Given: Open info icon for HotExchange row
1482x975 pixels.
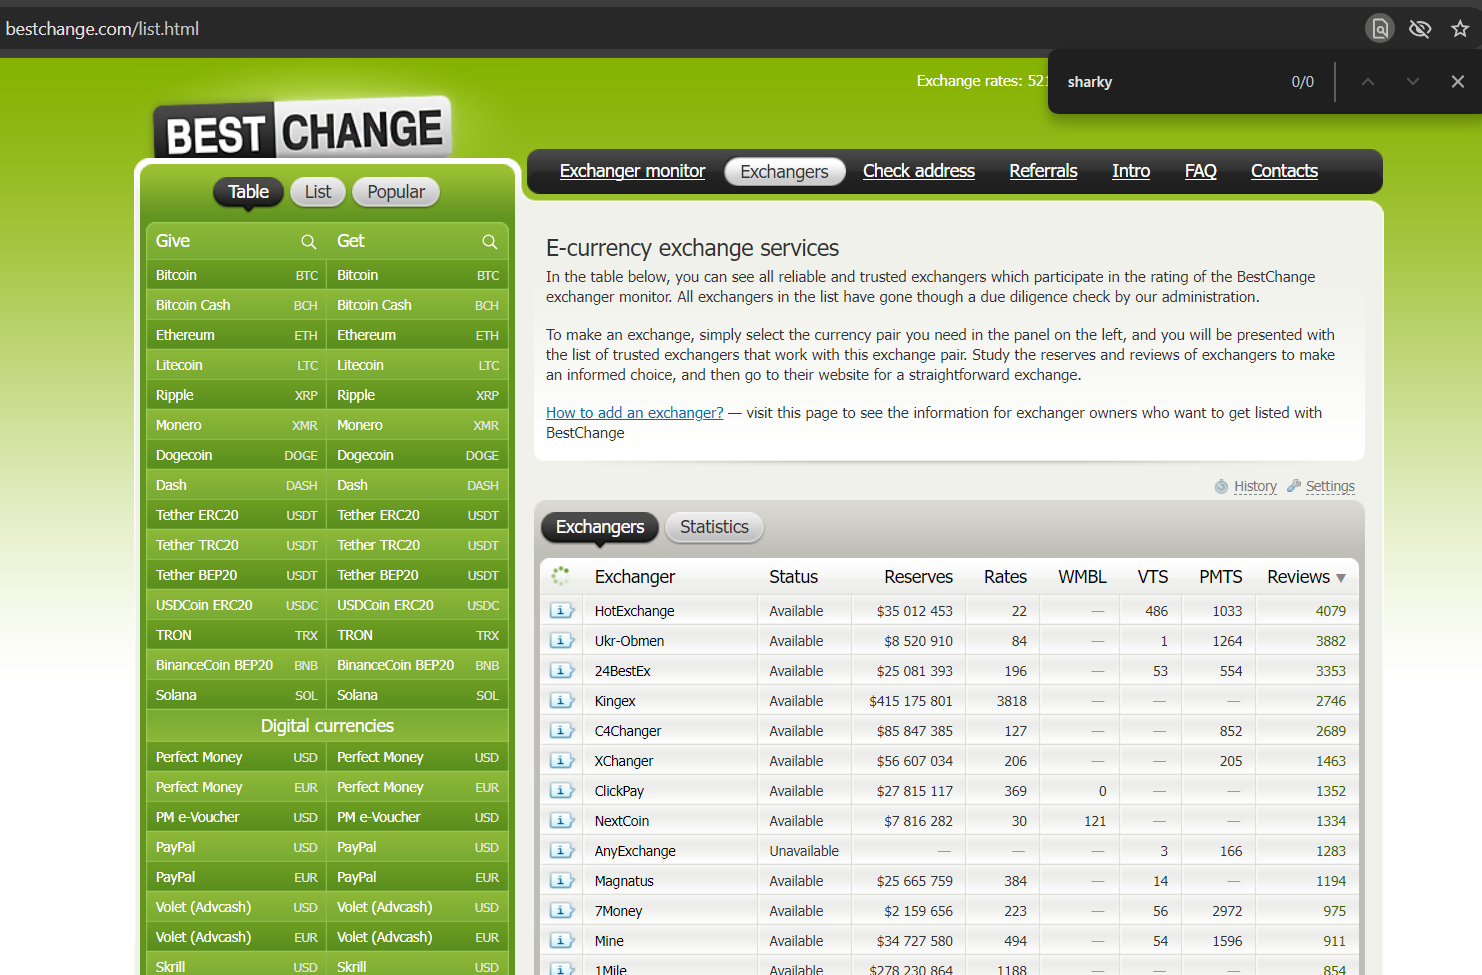Looking at the screenshot, I should pos(562,610).
